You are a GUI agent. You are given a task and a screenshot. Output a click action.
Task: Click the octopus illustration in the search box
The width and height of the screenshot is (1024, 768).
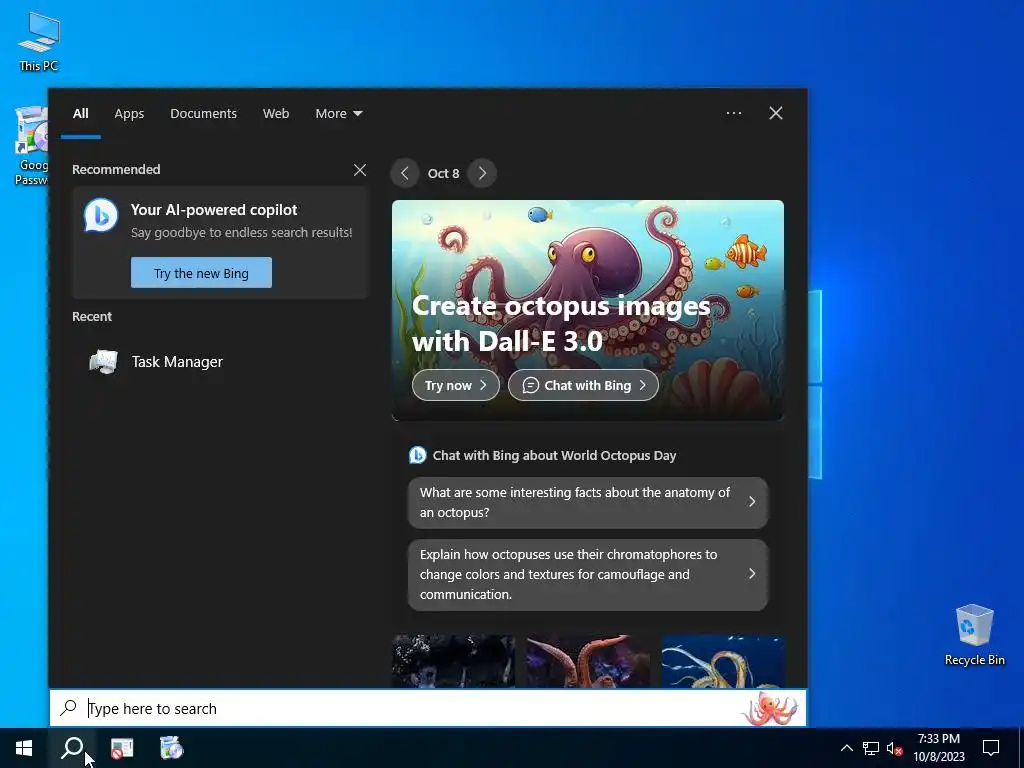click(771, 709)
